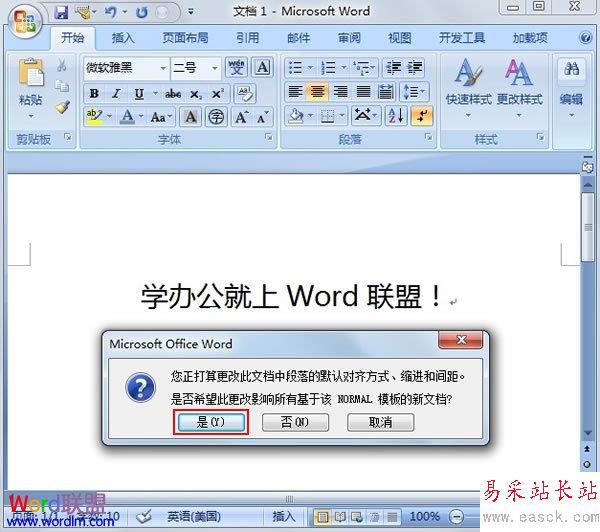Viewport: 600px width, 532px height.
Task: Open the 审阅 tab
Action: tap(349, 38)
